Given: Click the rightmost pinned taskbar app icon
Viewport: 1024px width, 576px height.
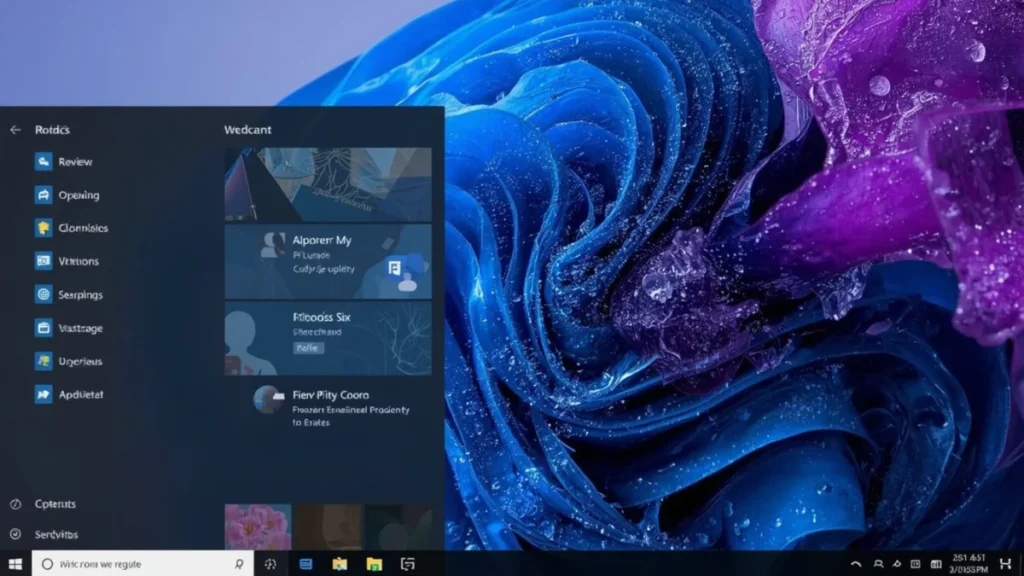Looking at the screenshot, I should click(x=408, y=564).
